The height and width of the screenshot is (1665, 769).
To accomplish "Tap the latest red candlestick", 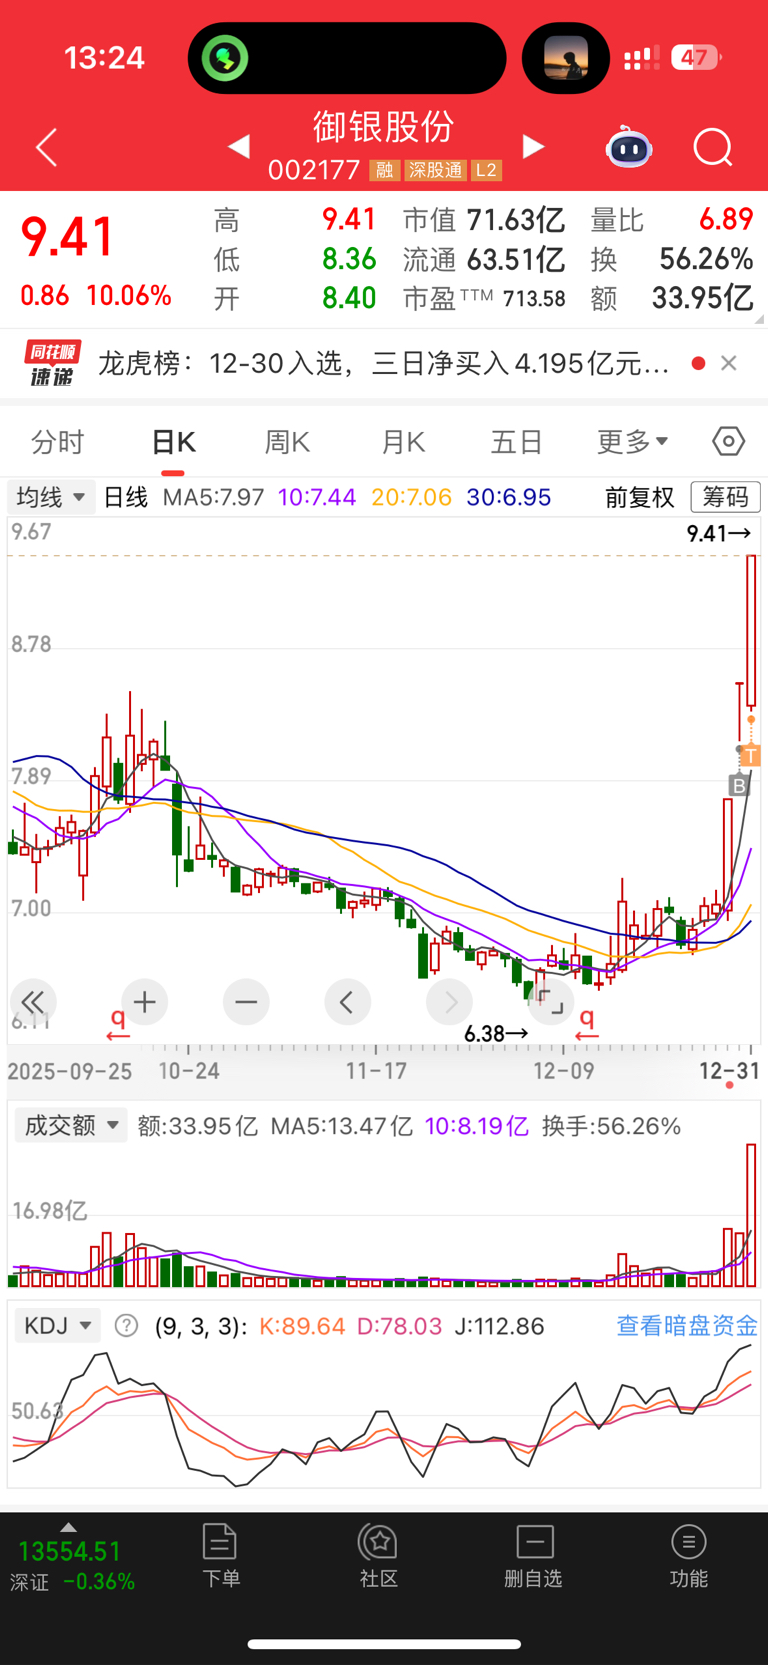I will (751, 632).
